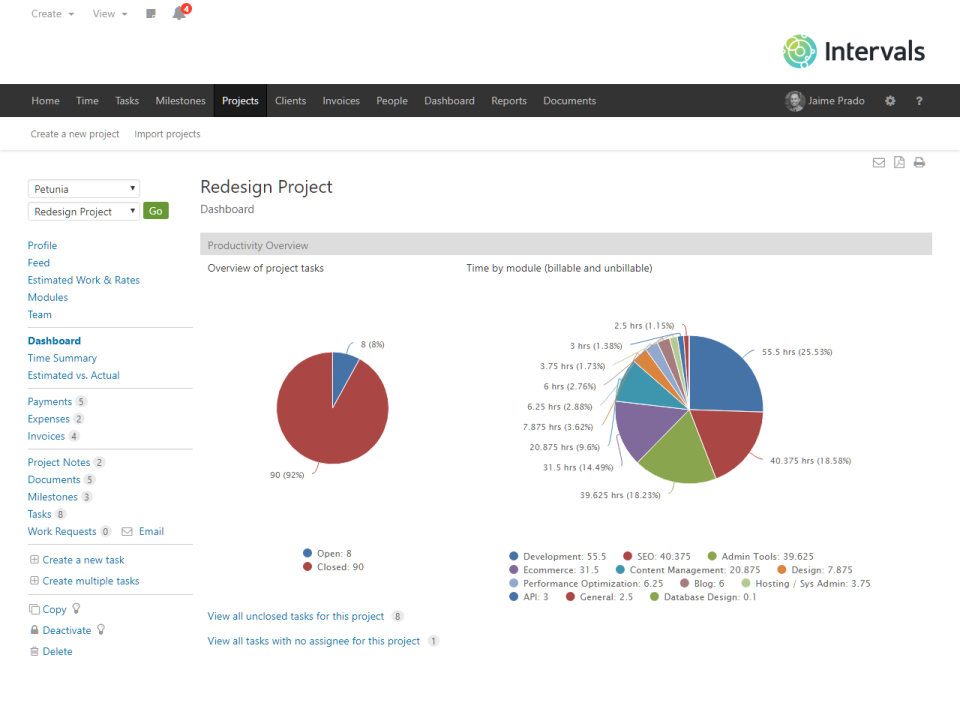View all unclosed tasks for this project
960x721 pixels.
[297, 616]
